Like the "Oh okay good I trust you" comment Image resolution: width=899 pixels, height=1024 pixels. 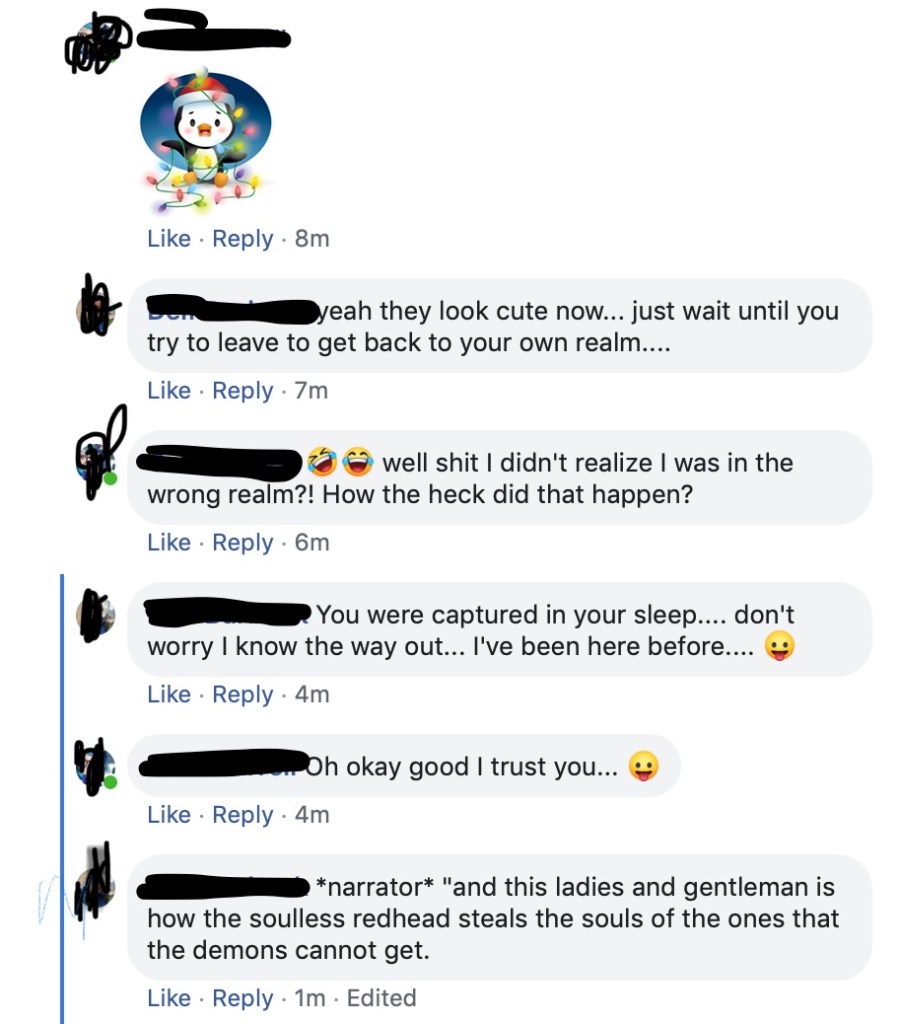click(168, 815)
